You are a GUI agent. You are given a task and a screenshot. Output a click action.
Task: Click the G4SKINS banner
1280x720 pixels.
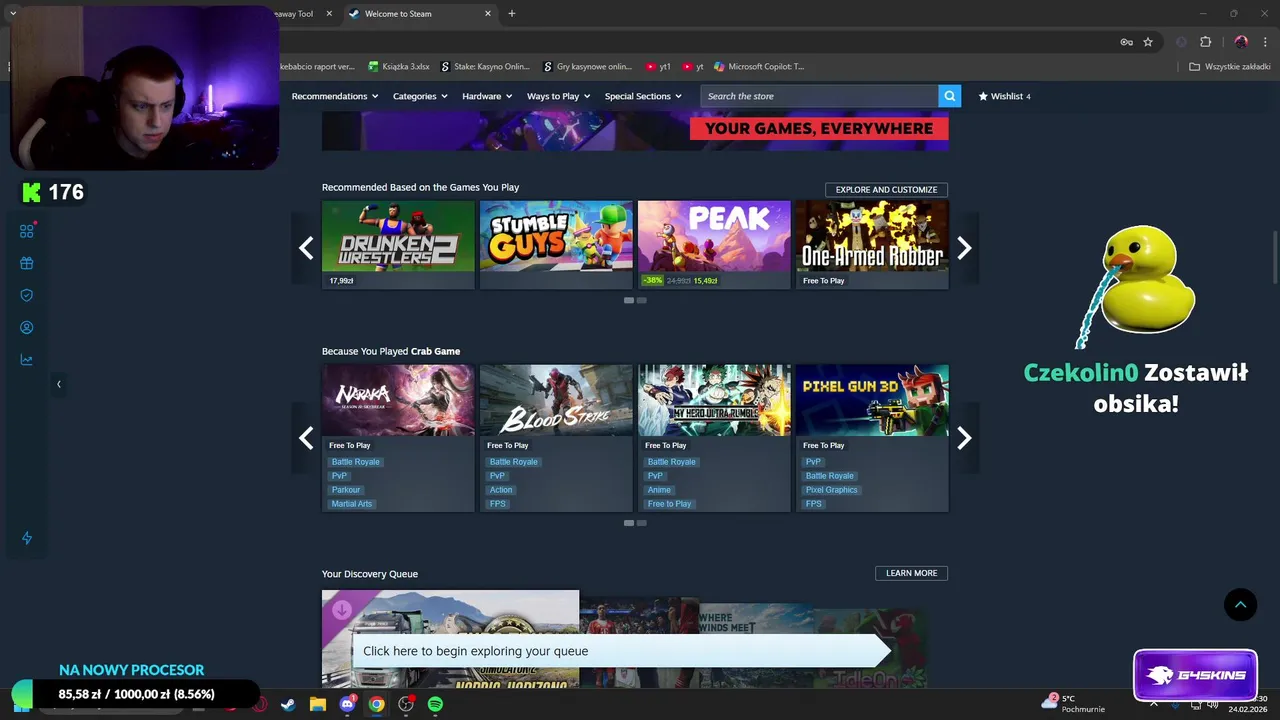[1195, 675]
